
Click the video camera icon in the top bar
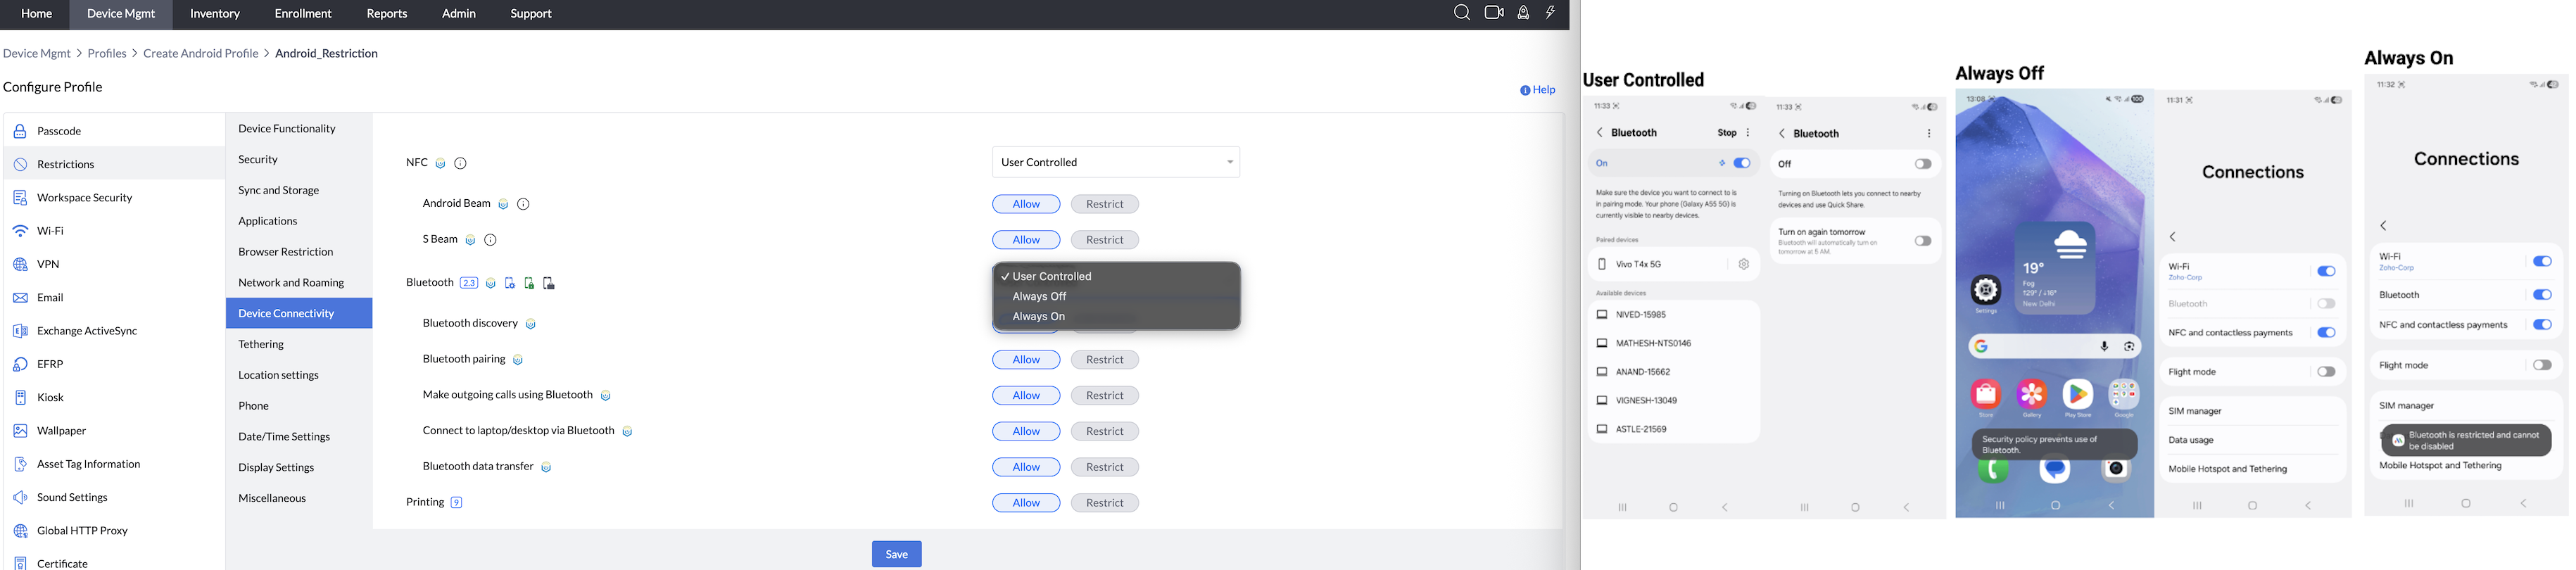pos(1494,13)
